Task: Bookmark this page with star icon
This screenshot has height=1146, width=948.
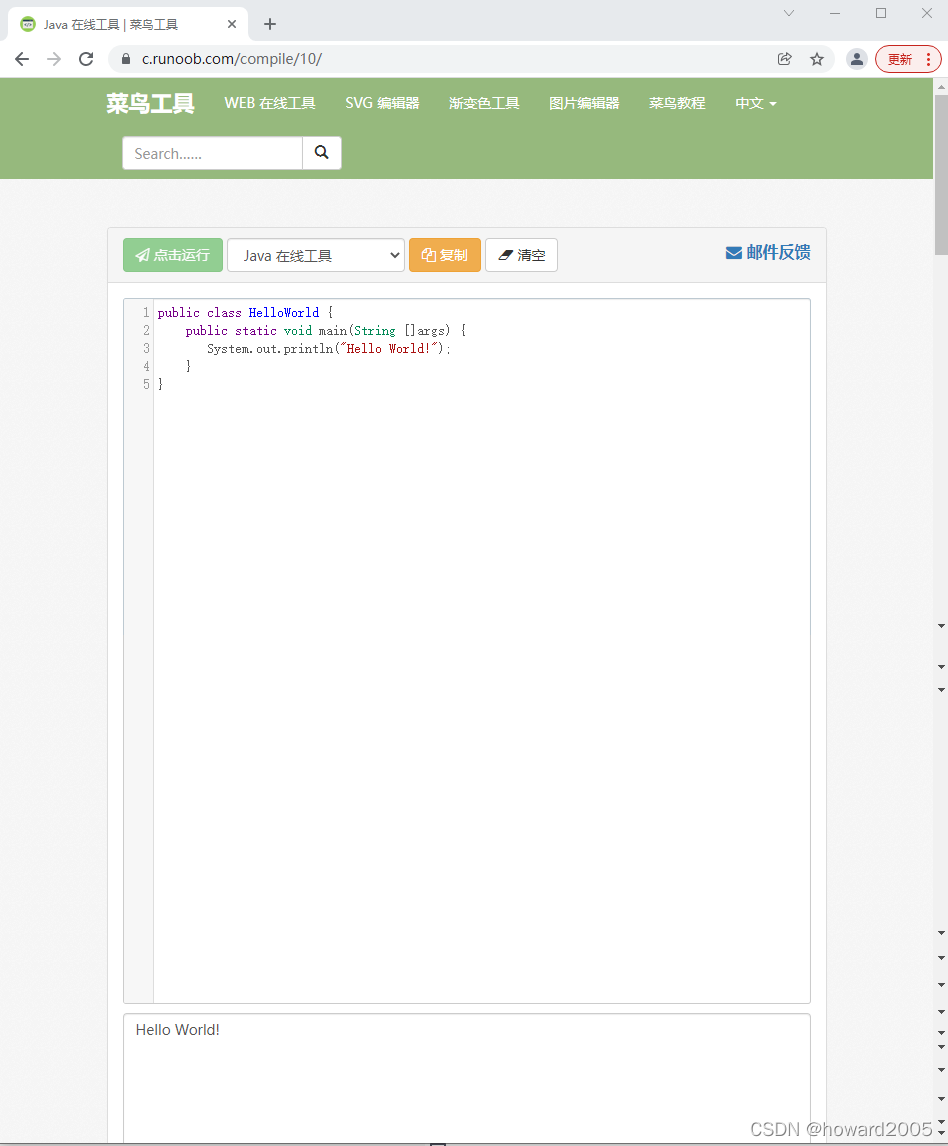Action: pos(817,59)
